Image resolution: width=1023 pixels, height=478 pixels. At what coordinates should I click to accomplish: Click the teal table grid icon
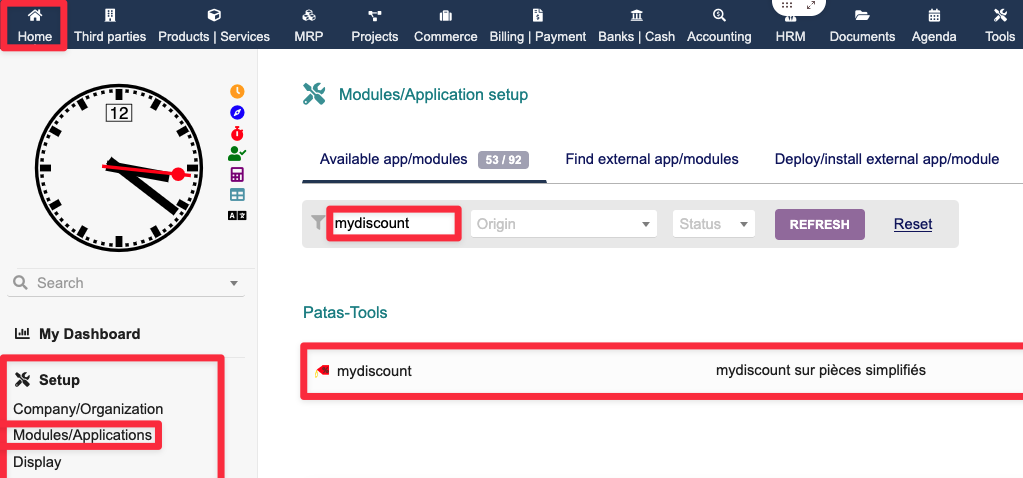click(x=237, y=195)
